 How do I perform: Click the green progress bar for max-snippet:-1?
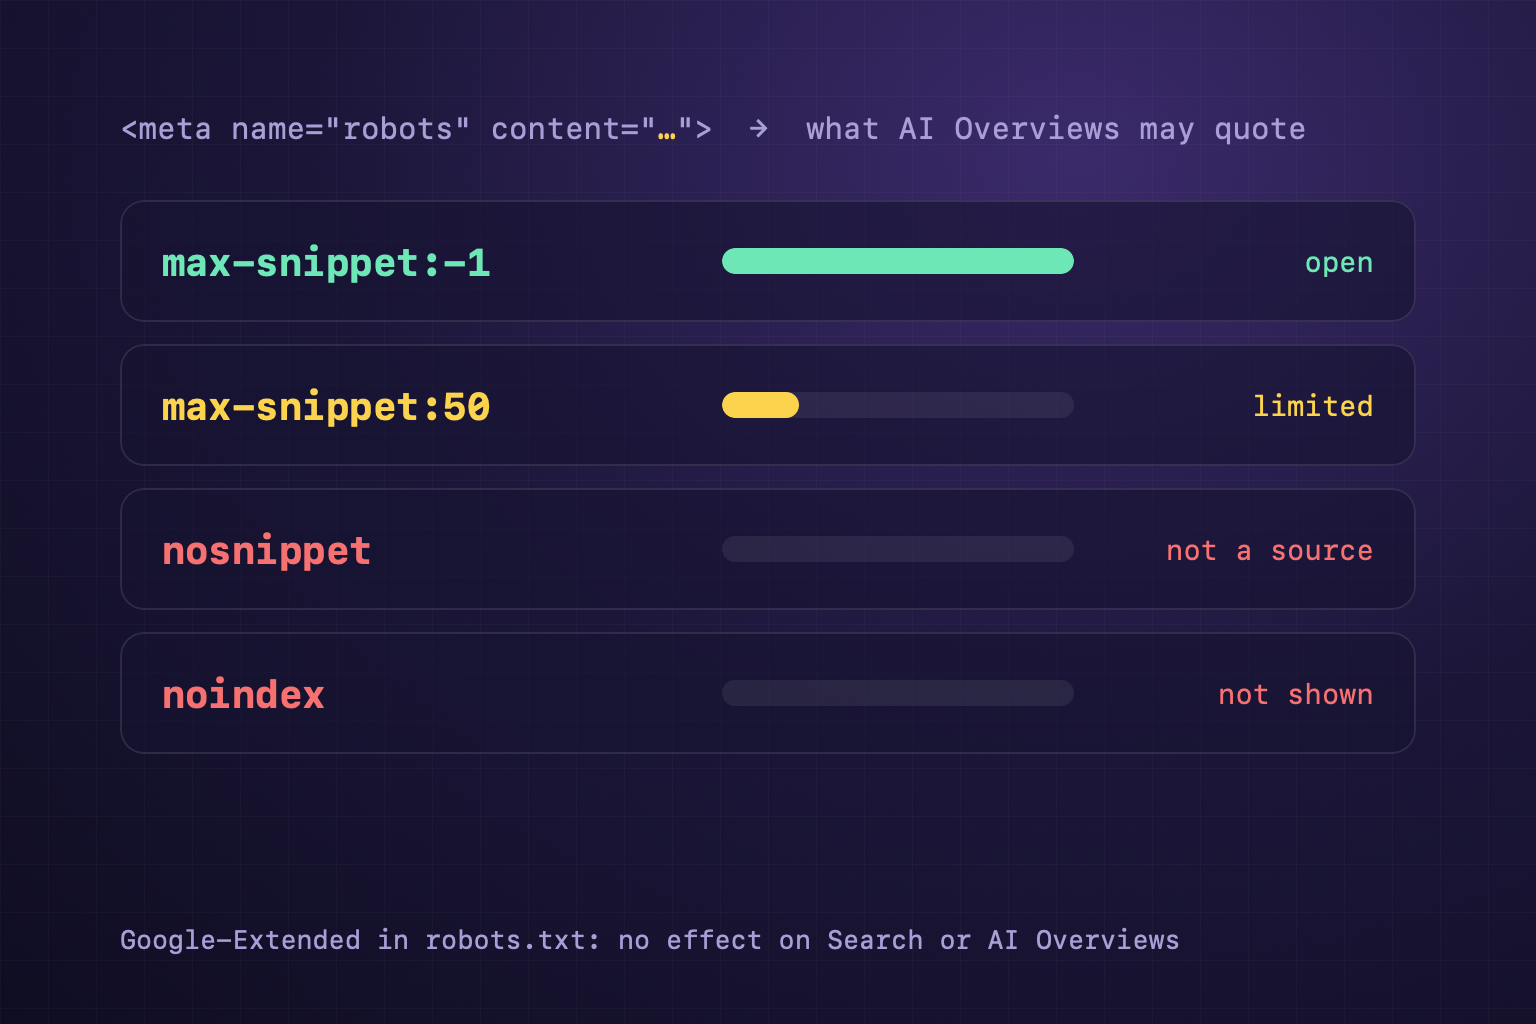point(898,261)
